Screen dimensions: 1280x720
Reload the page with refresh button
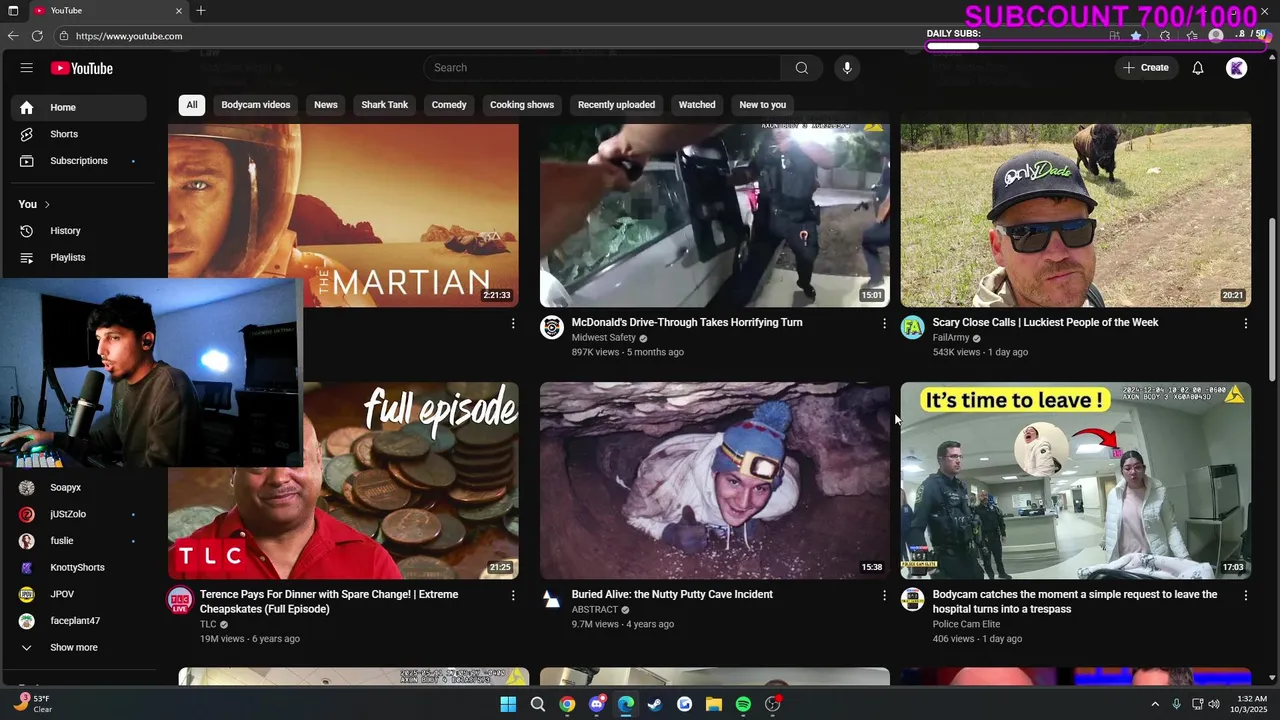click(x=37, y=36)
